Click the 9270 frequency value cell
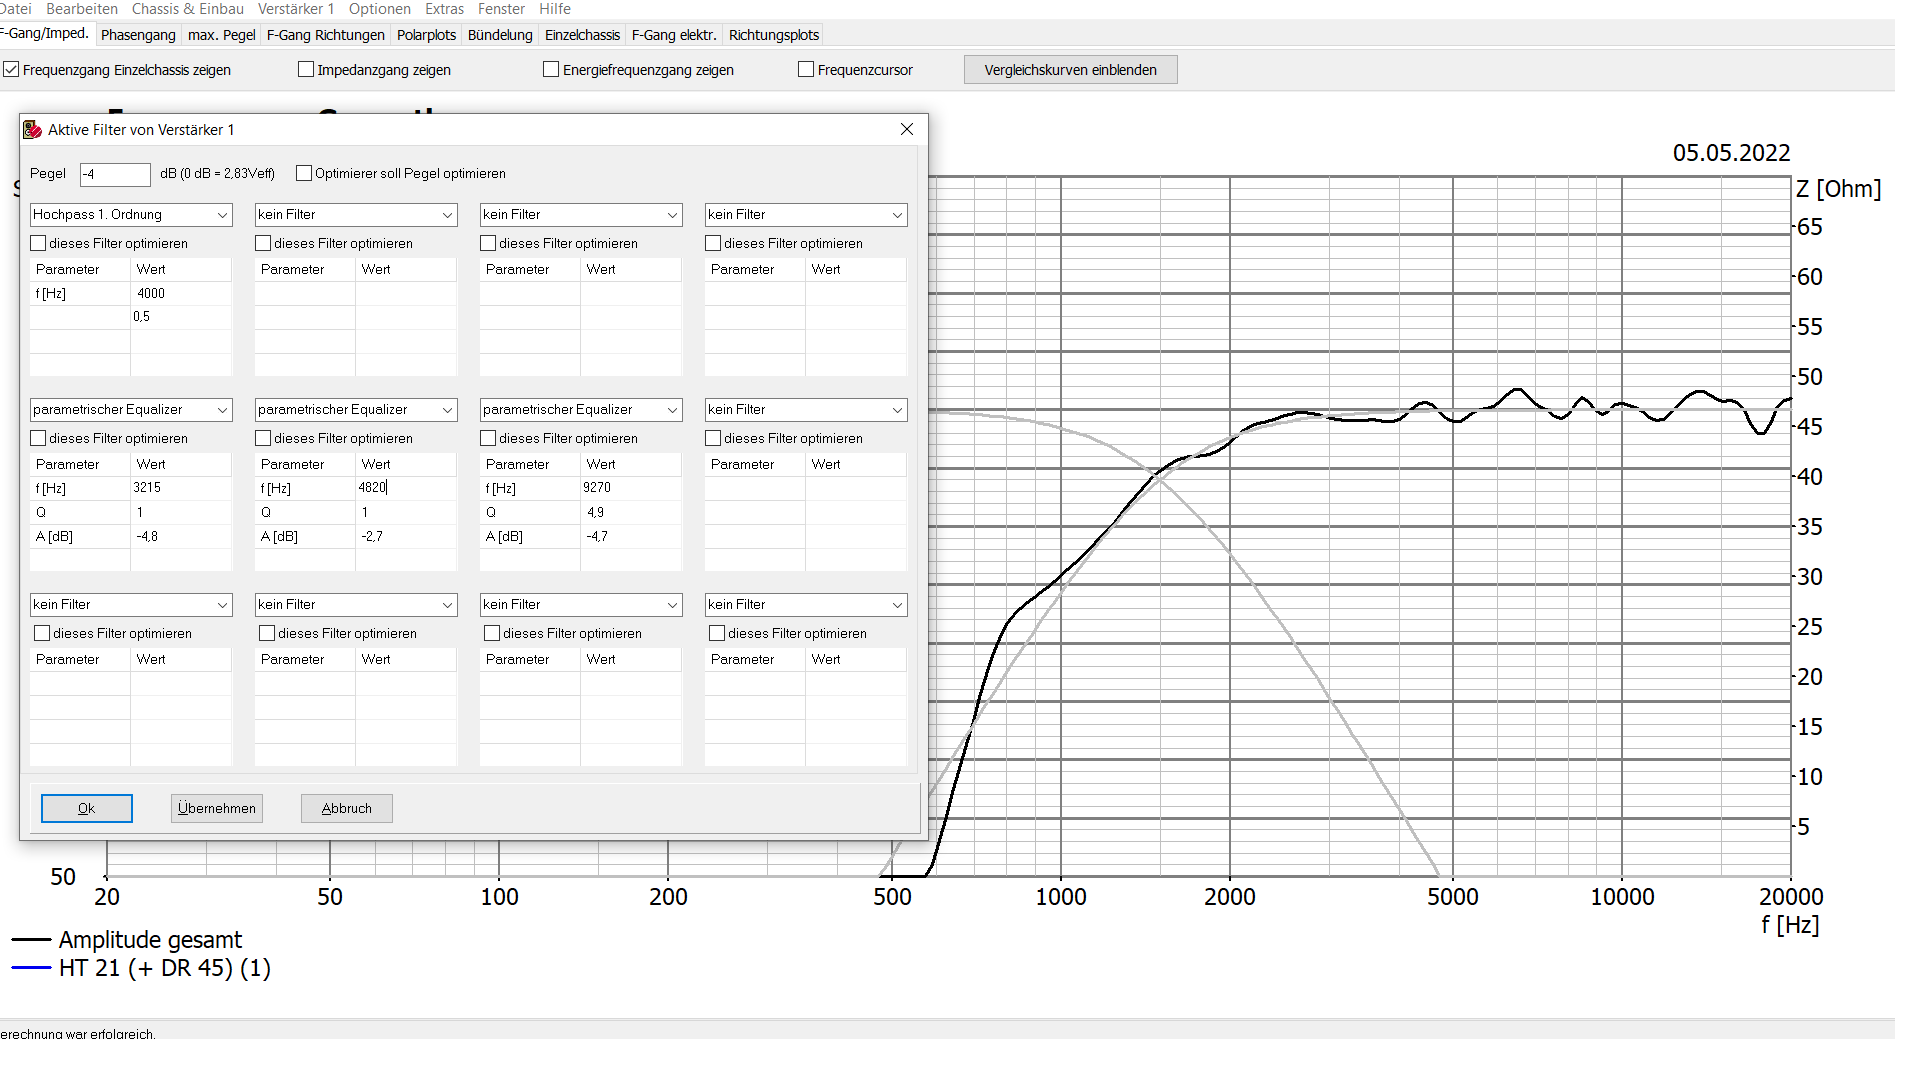This screenshot has width=1920, height=1080. pos(631,488)
